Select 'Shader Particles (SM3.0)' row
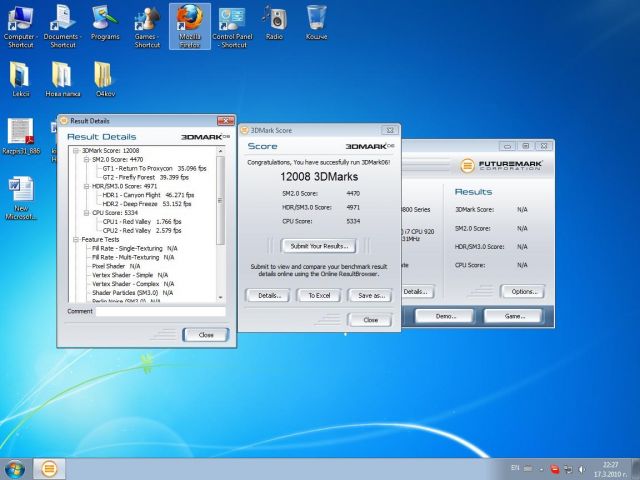Image resolution: width=640 pixels, height=480 pixels. (x=132, y=293)
